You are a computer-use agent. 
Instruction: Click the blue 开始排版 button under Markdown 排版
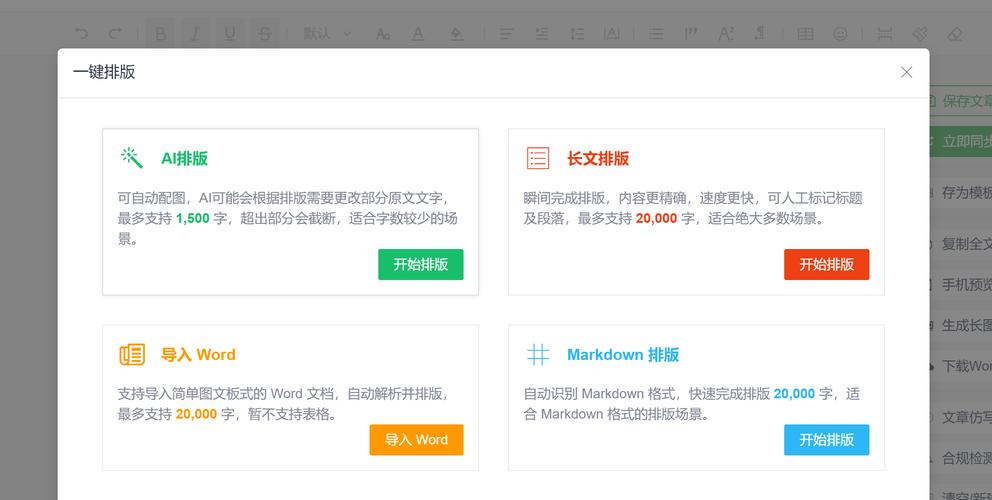826,440
